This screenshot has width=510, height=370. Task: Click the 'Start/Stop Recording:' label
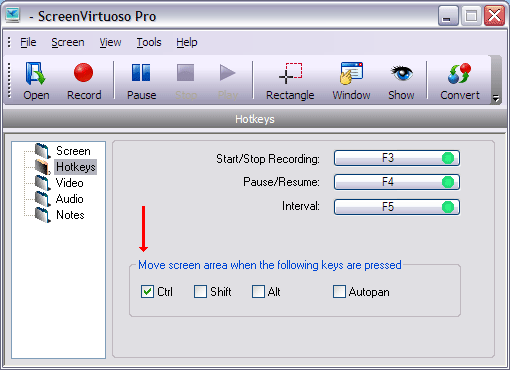point(268,159)
